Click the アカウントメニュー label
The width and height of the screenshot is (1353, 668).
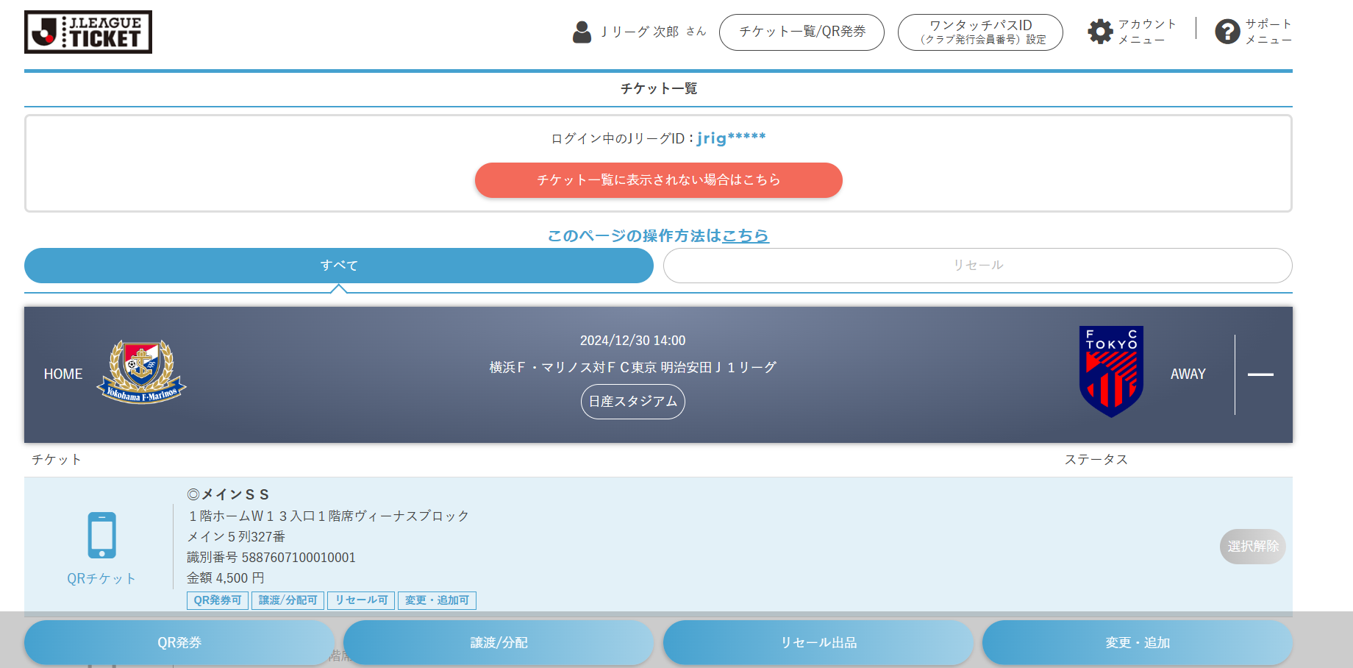pos(1147,32)
